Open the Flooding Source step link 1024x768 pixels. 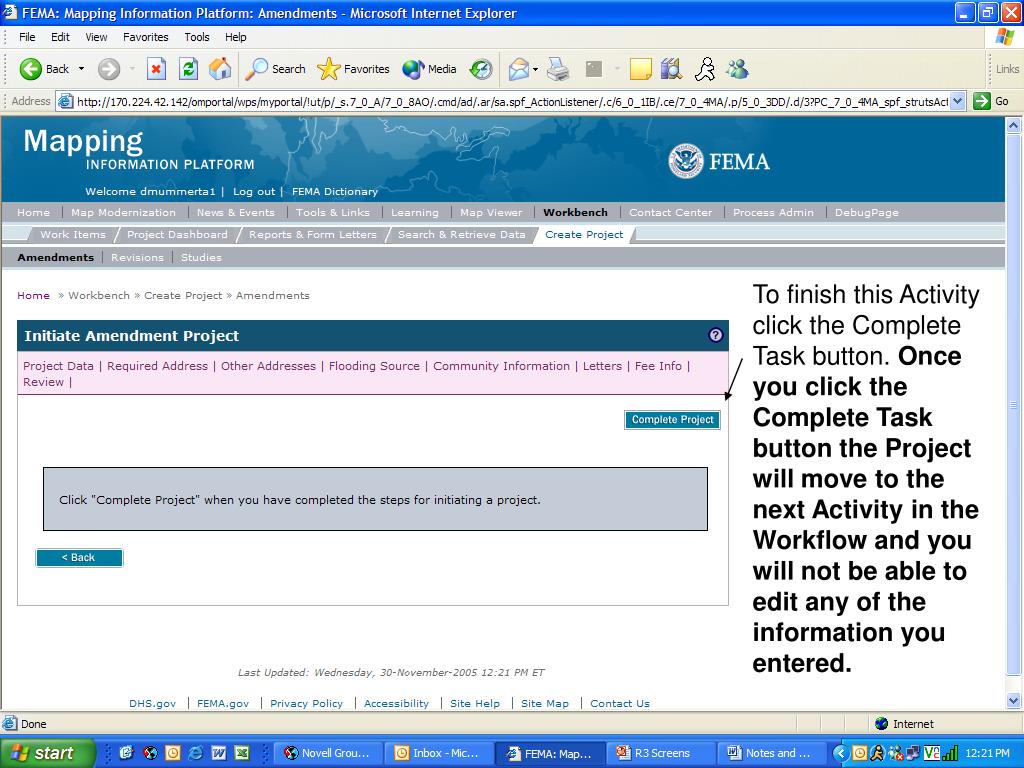(374, 366)
